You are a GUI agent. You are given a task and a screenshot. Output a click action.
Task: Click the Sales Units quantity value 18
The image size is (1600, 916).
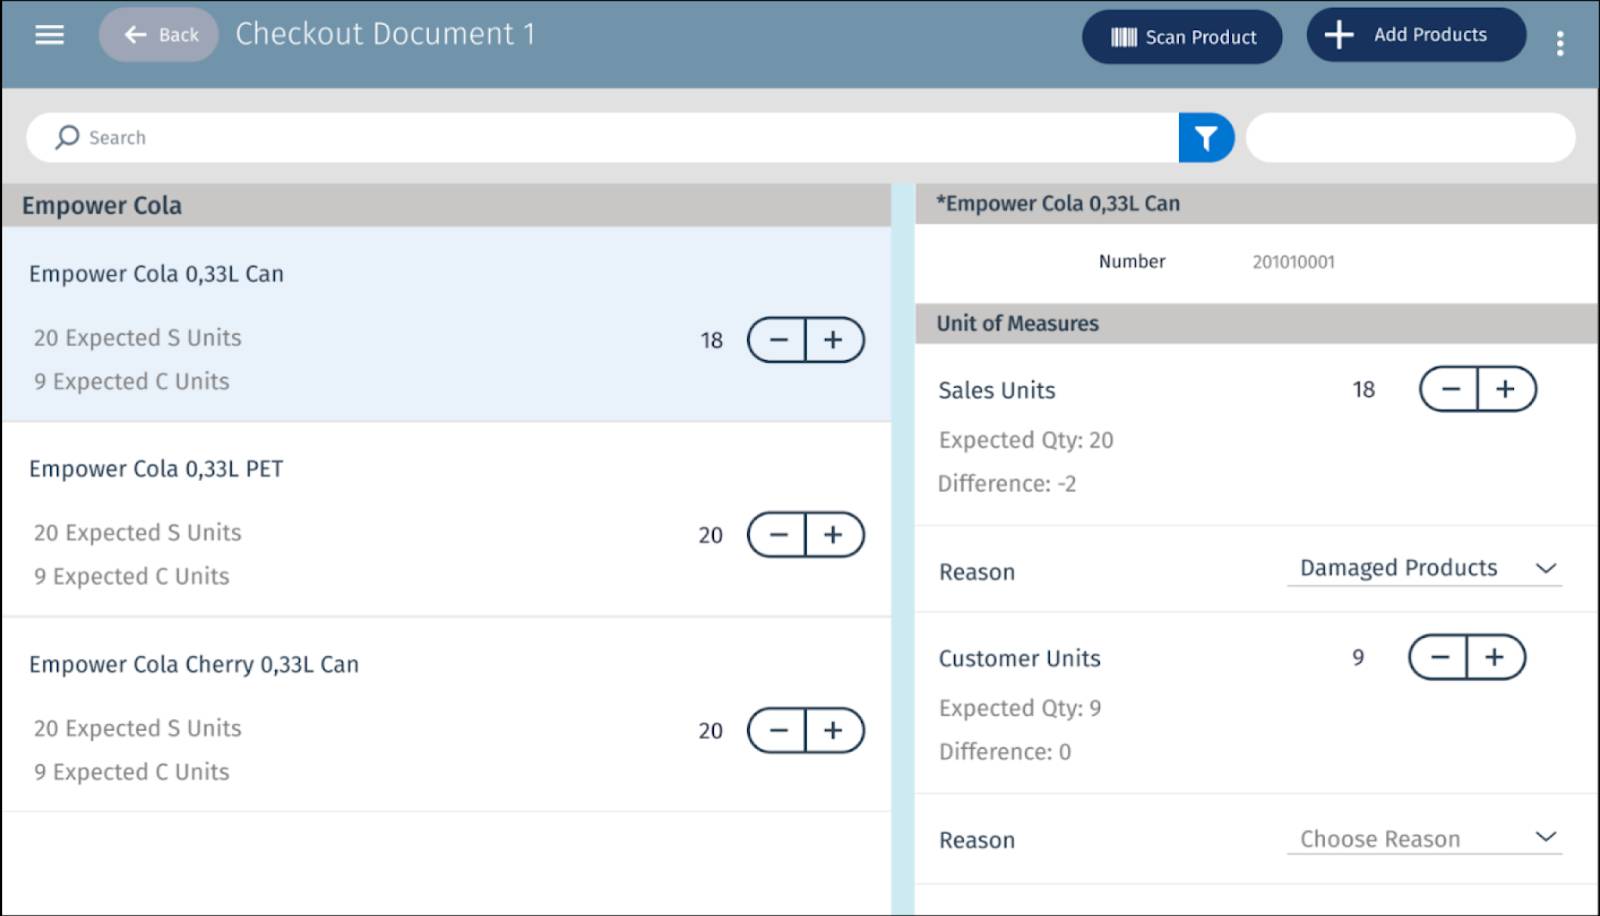tap(1364, 390)
